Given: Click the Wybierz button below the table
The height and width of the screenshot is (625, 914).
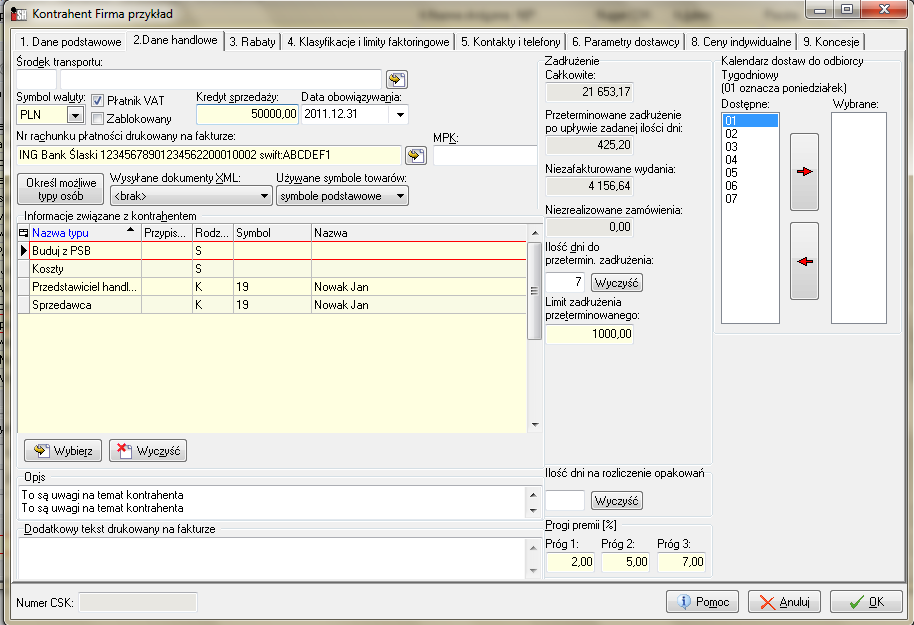Looking at the screenshot, I should tap(63, 451).
